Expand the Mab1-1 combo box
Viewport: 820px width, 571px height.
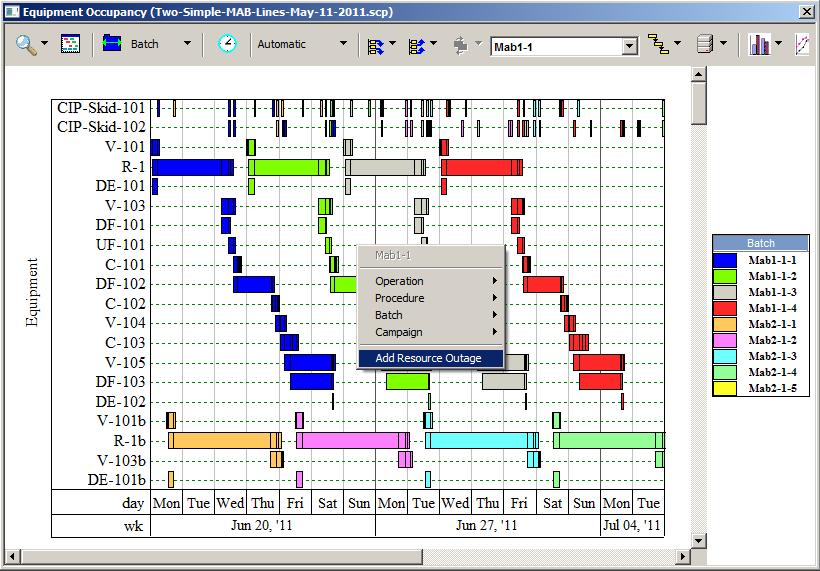629,46
